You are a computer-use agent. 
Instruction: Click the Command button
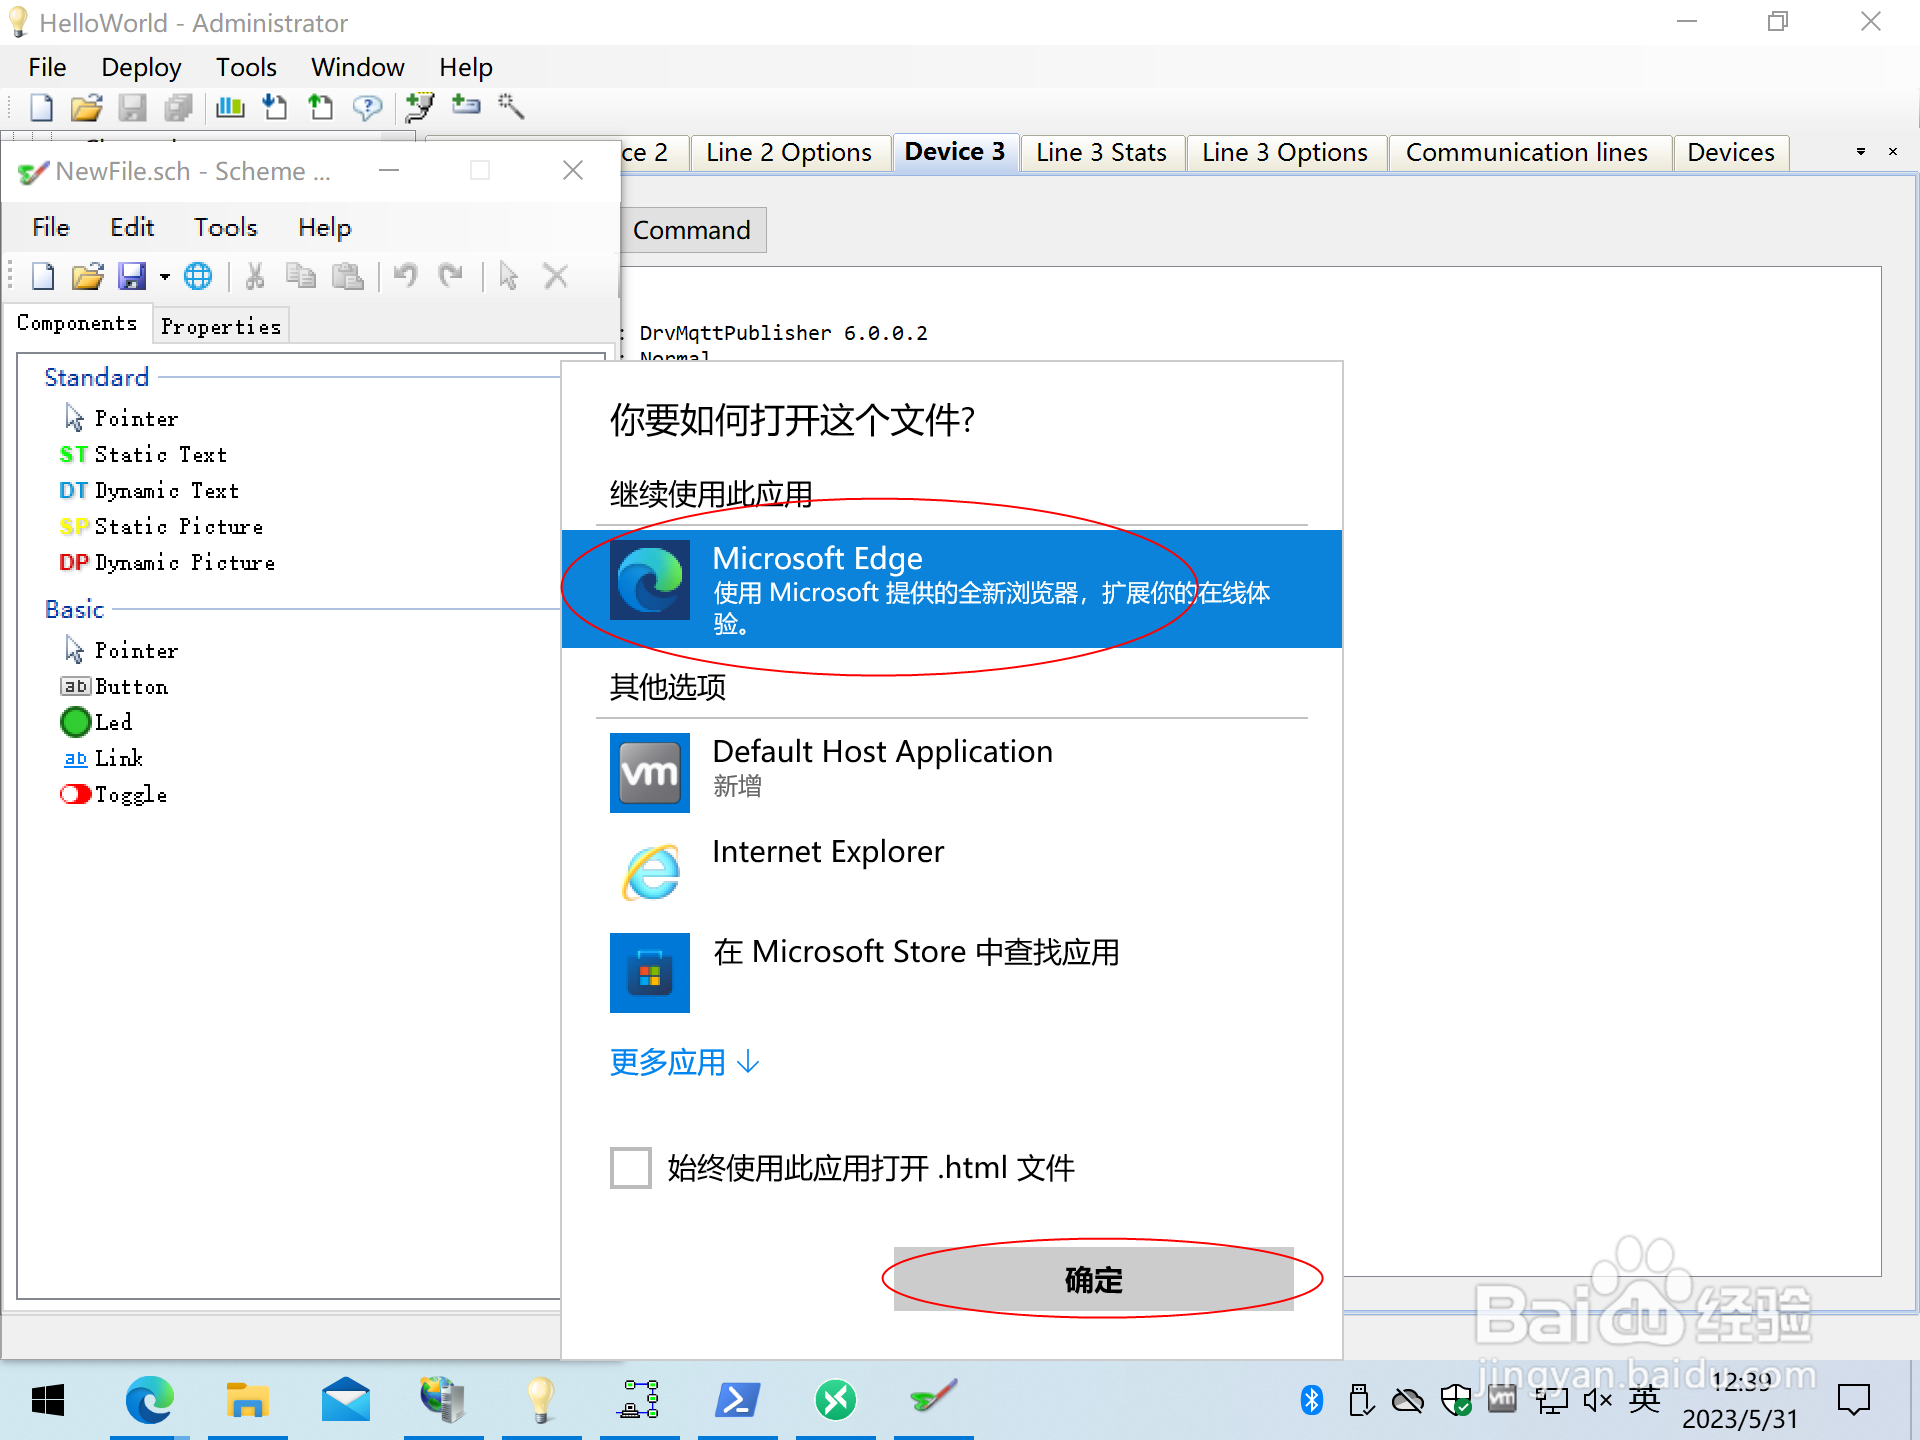[692, 230]
